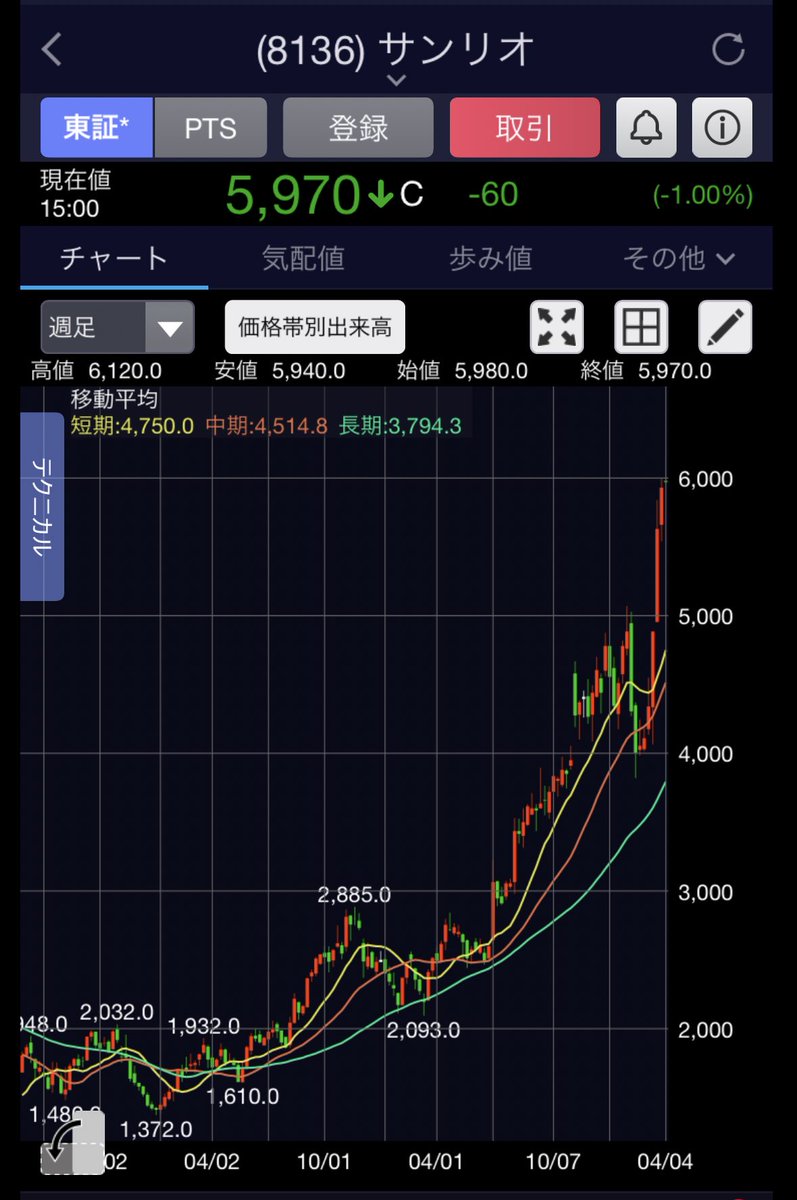
Task: Show 価格帯別出来高 volume profile
Action: 314,327
